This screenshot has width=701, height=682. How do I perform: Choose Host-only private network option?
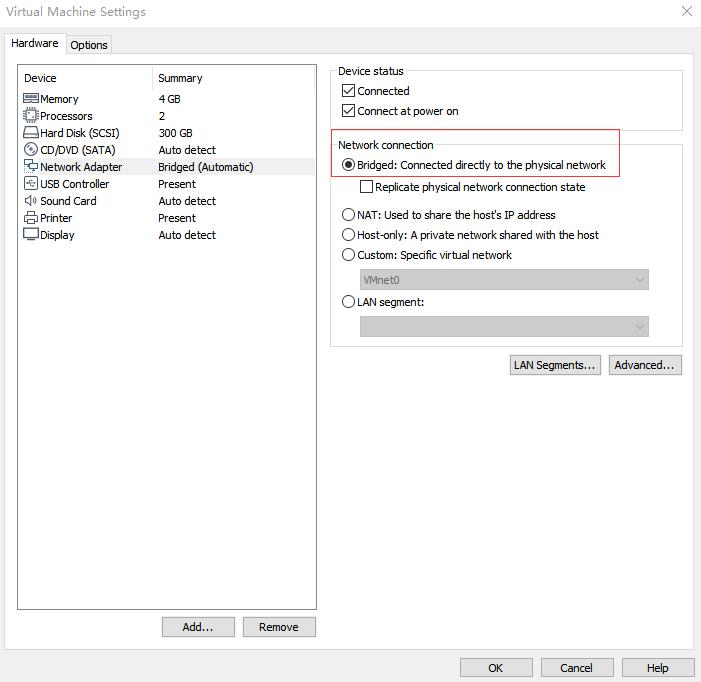[x=348, y=235]
